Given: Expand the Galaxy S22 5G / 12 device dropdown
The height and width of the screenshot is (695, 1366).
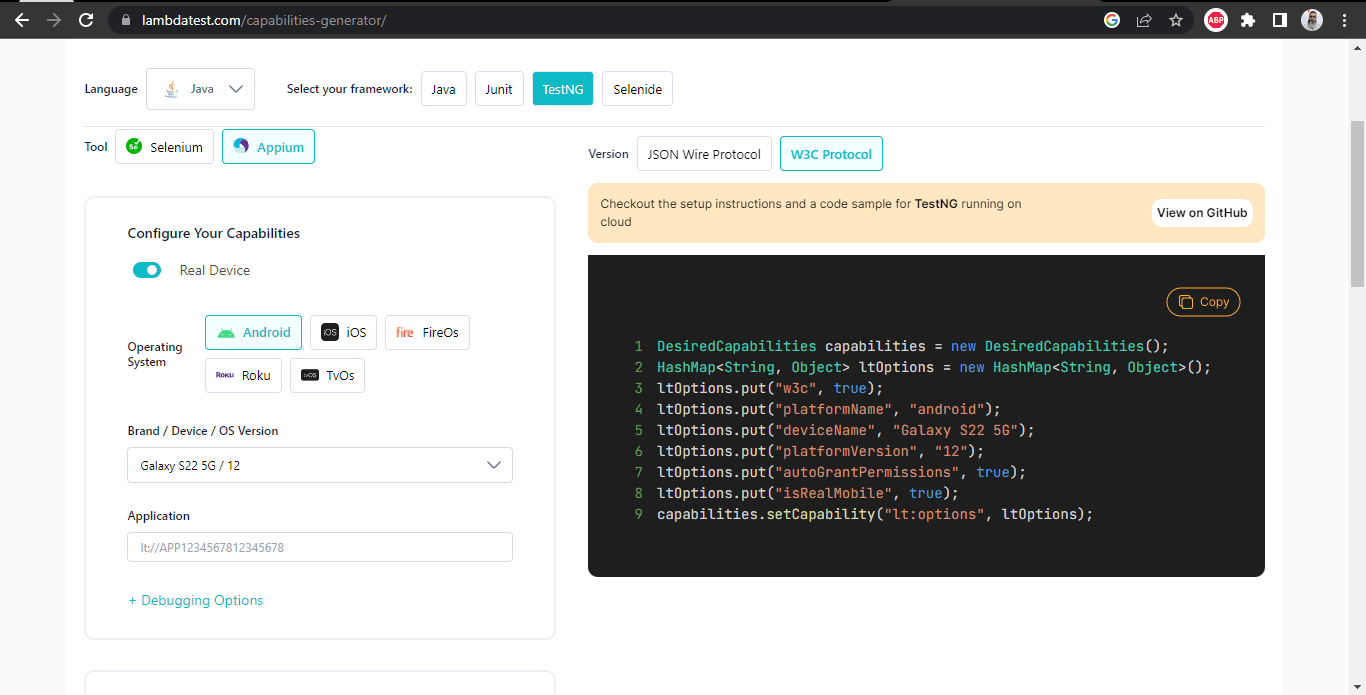Looking at the screenshot, I should [320, 465].
